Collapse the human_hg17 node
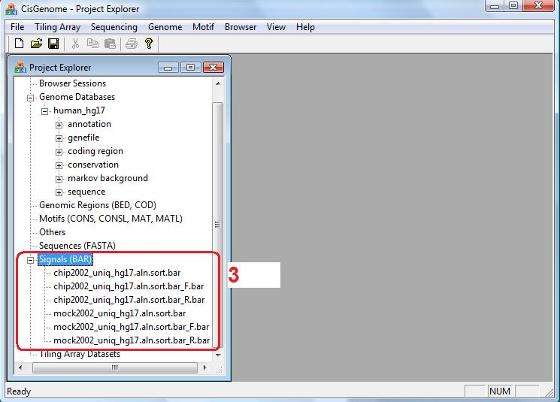The height and width of the screenshot is (402, 560). (45, 111)
